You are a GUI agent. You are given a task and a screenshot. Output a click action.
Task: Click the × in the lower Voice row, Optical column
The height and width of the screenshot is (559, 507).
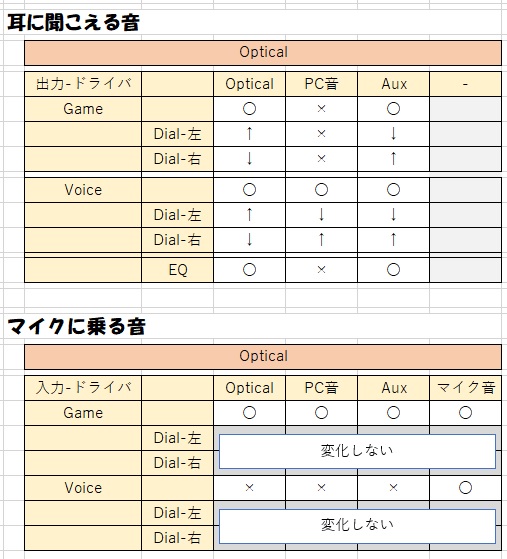[249, 487]
